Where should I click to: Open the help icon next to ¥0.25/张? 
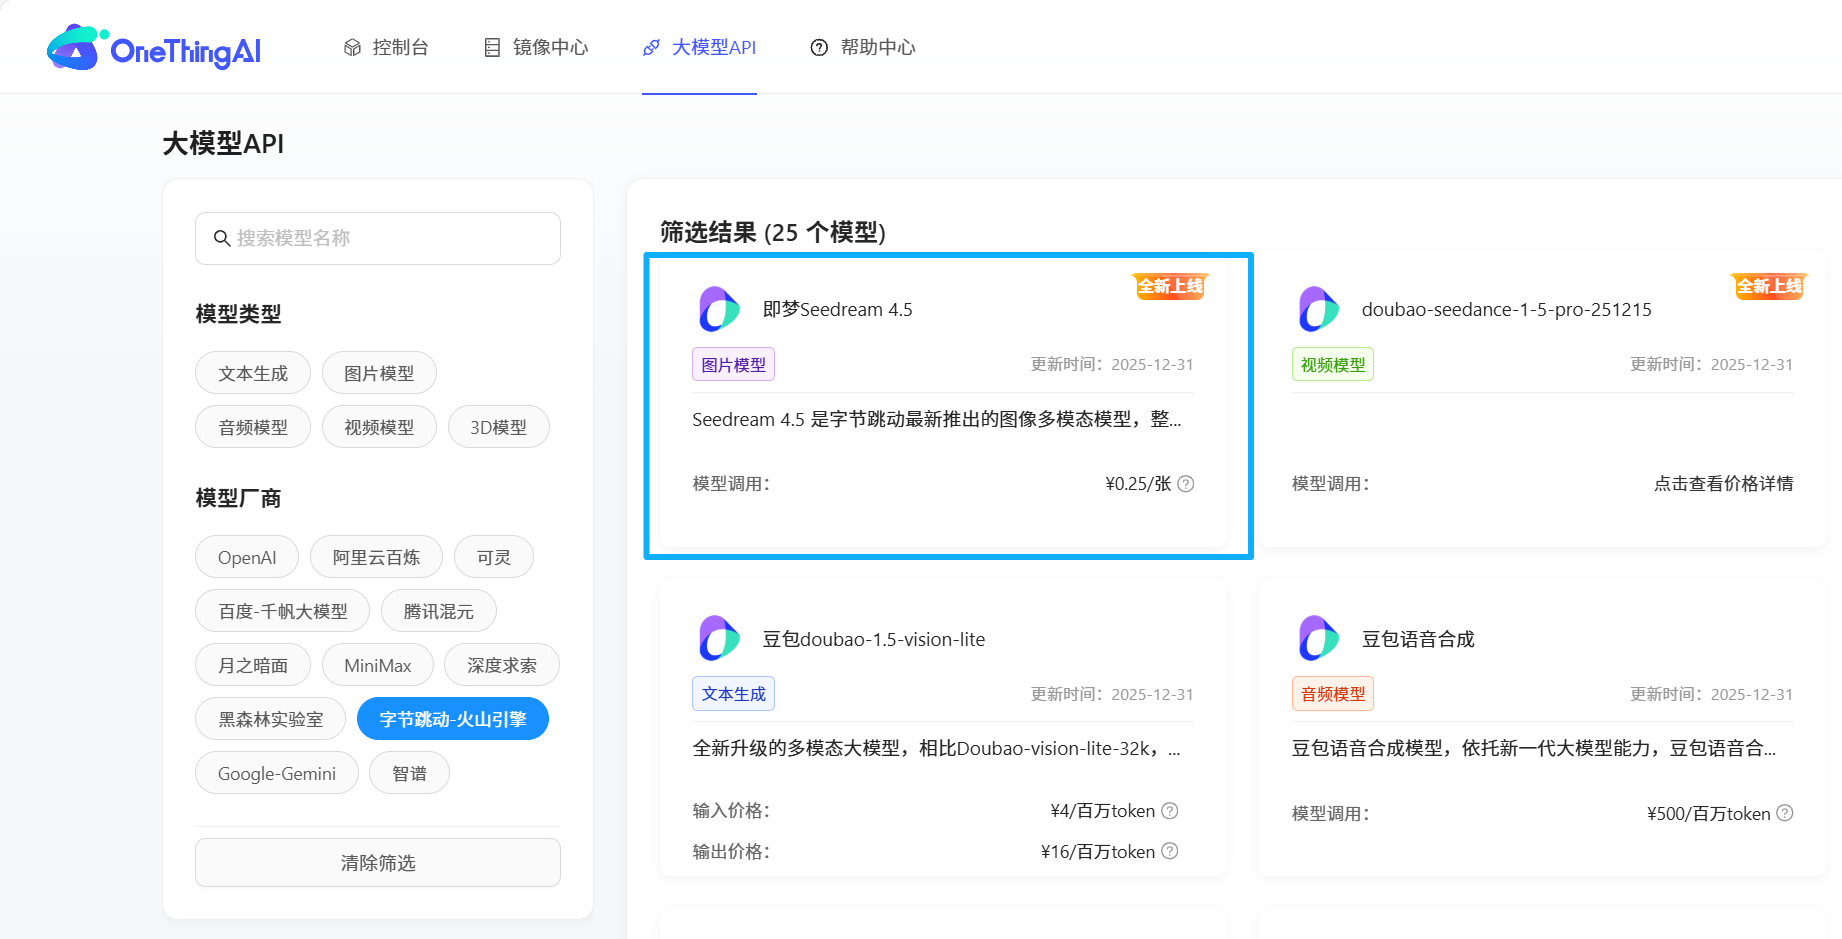click(1185, 483)
